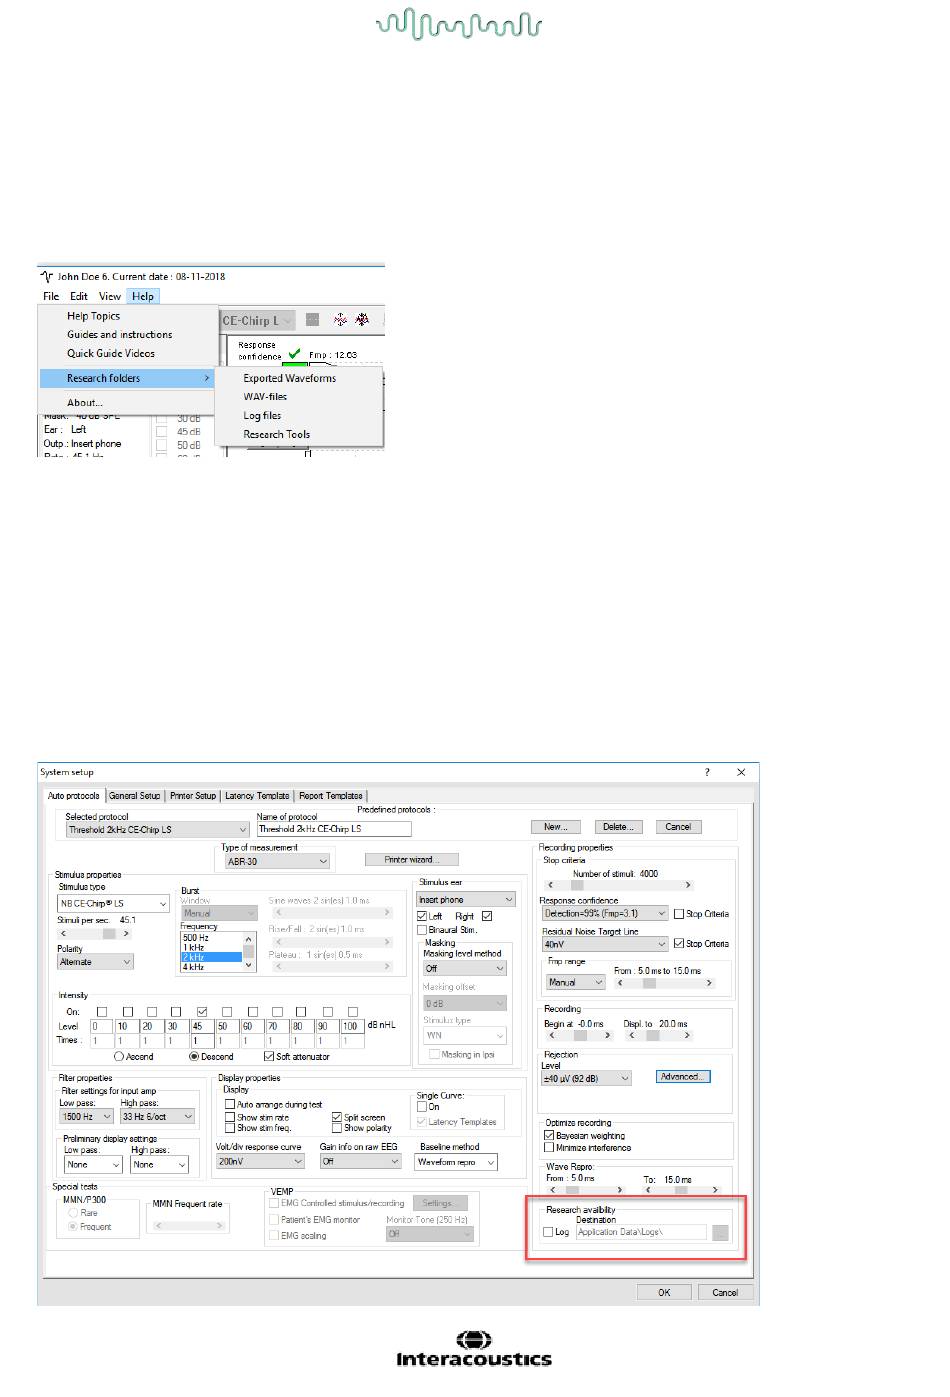
Task: Click the second red waveform toolbar icon
Action: click(x=363, y=320)
